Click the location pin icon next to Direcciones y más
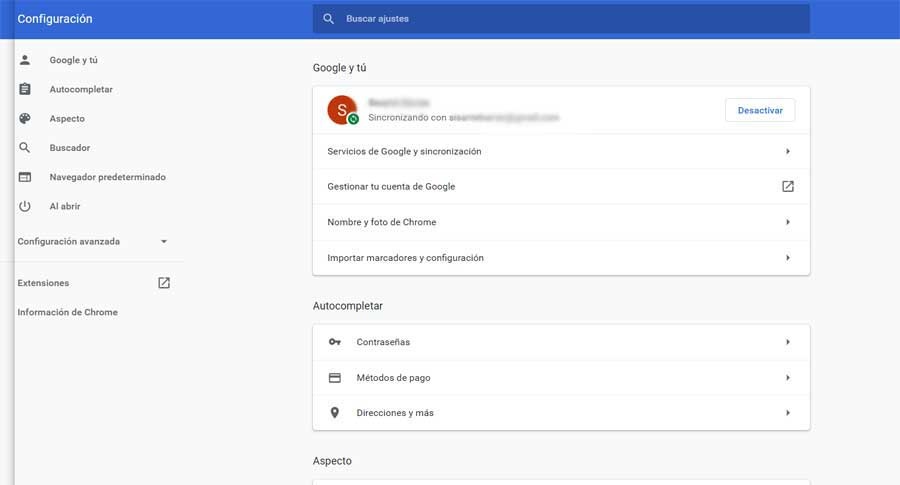The height and width of the screenshot is (485, 900). coord(335,413)
